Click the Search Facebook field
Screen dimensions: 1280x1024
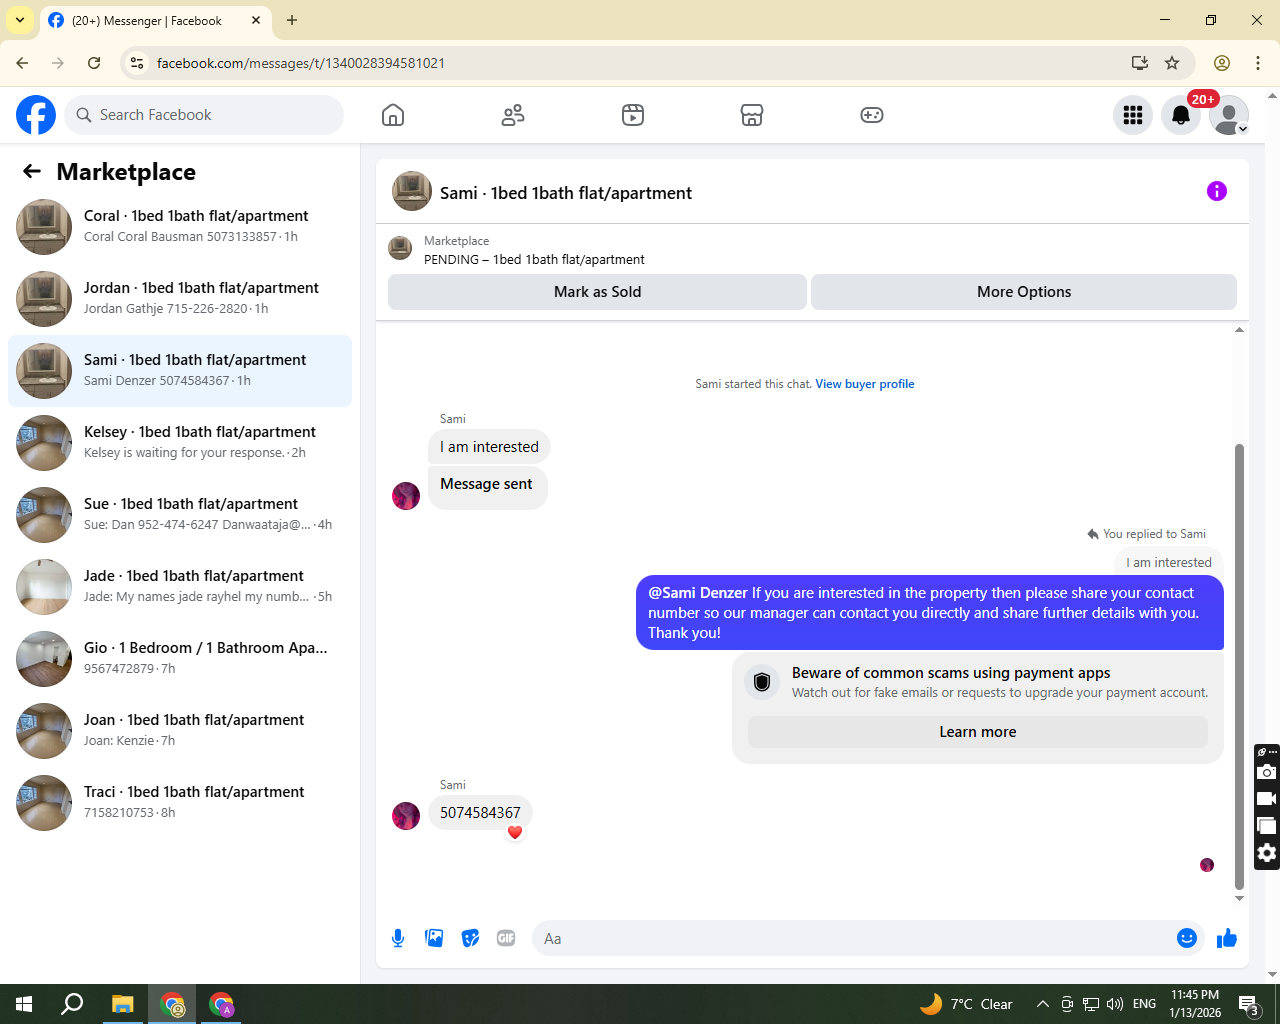[204, 115]
